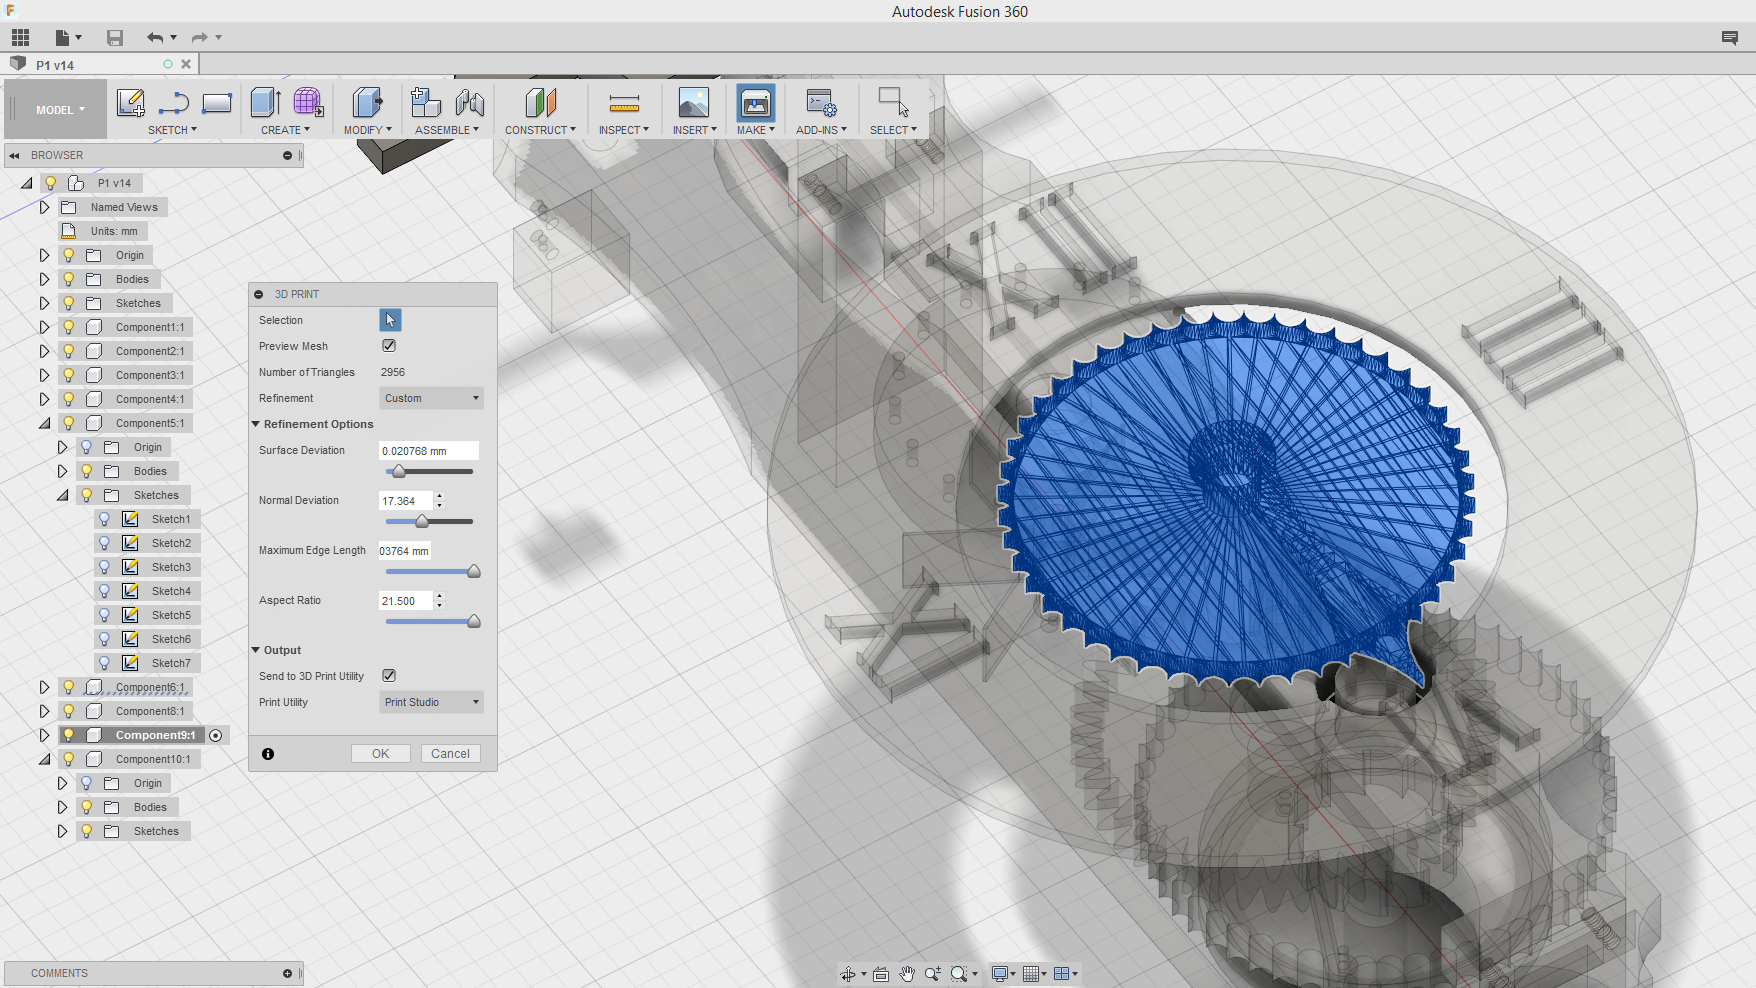Click the Extrude tool icon
The width and height of the screenshot is (1756, 988).
265,102
